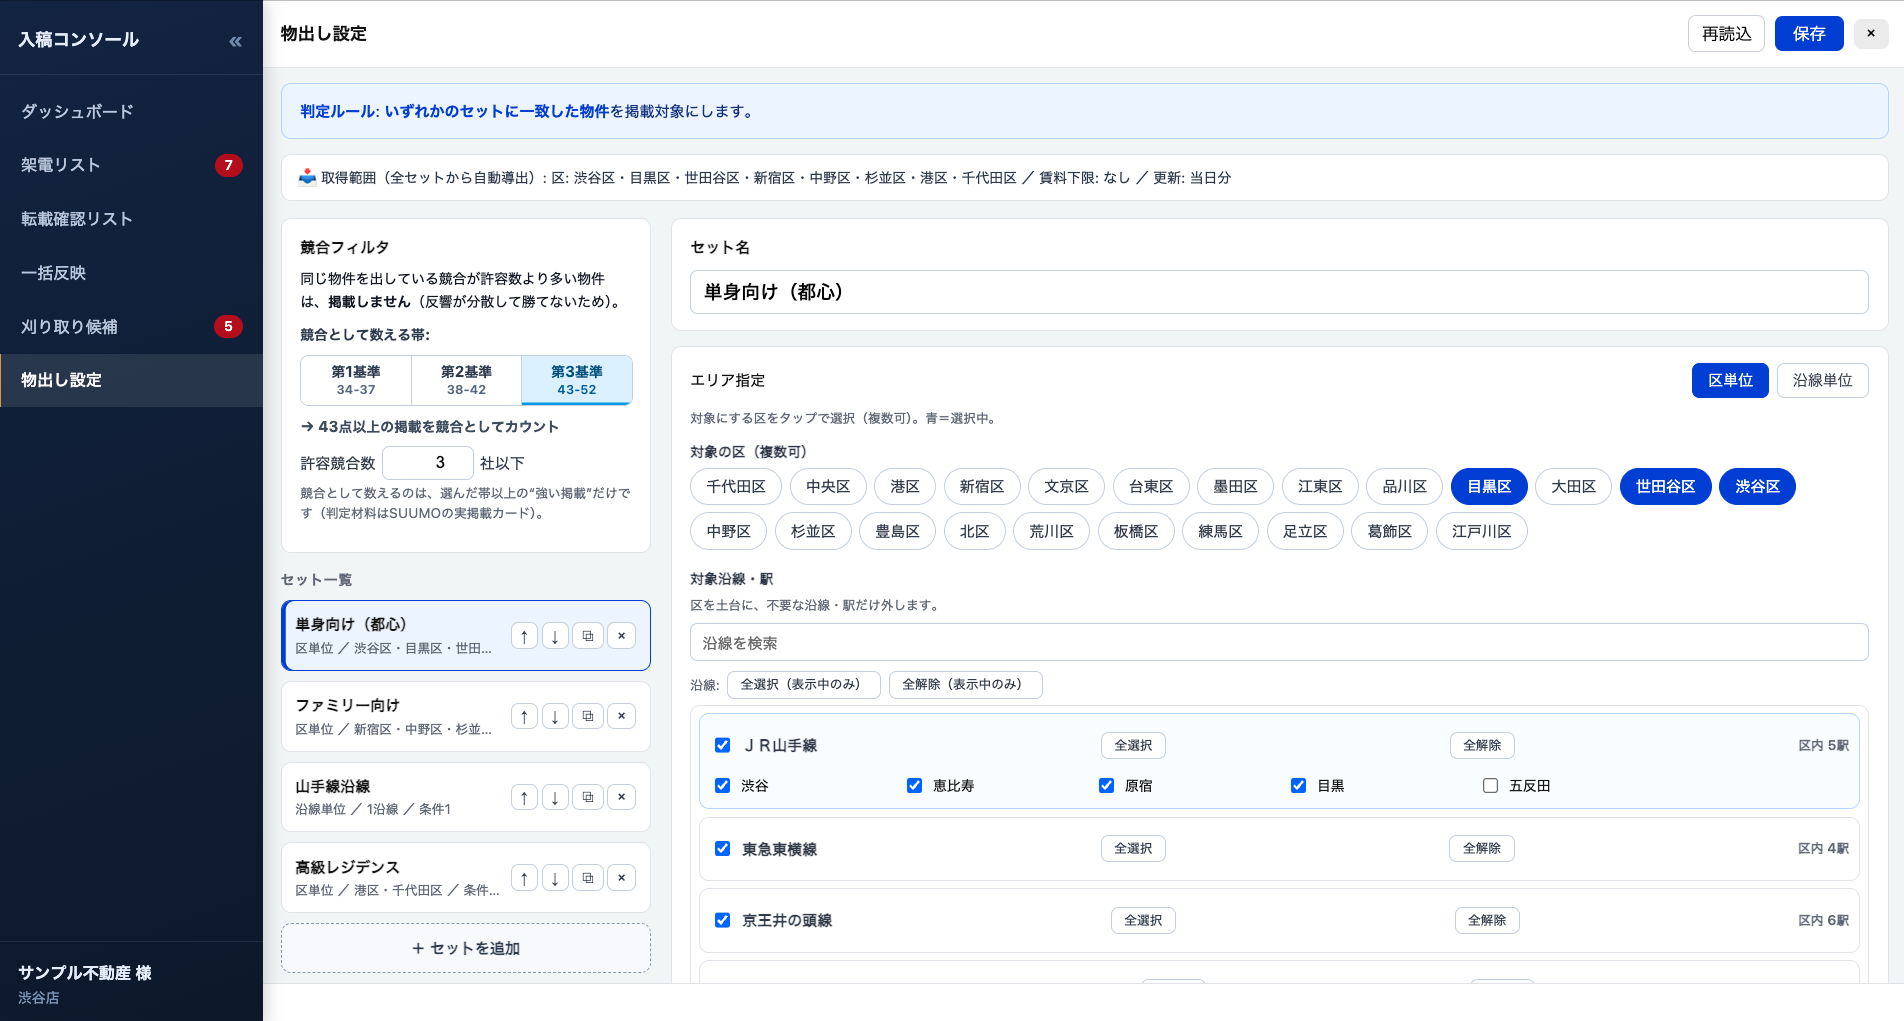The width and height of the screenshot is (1904, 1021).
Task: Move the 高級レジデンス set down
Action: coord(555,878)
